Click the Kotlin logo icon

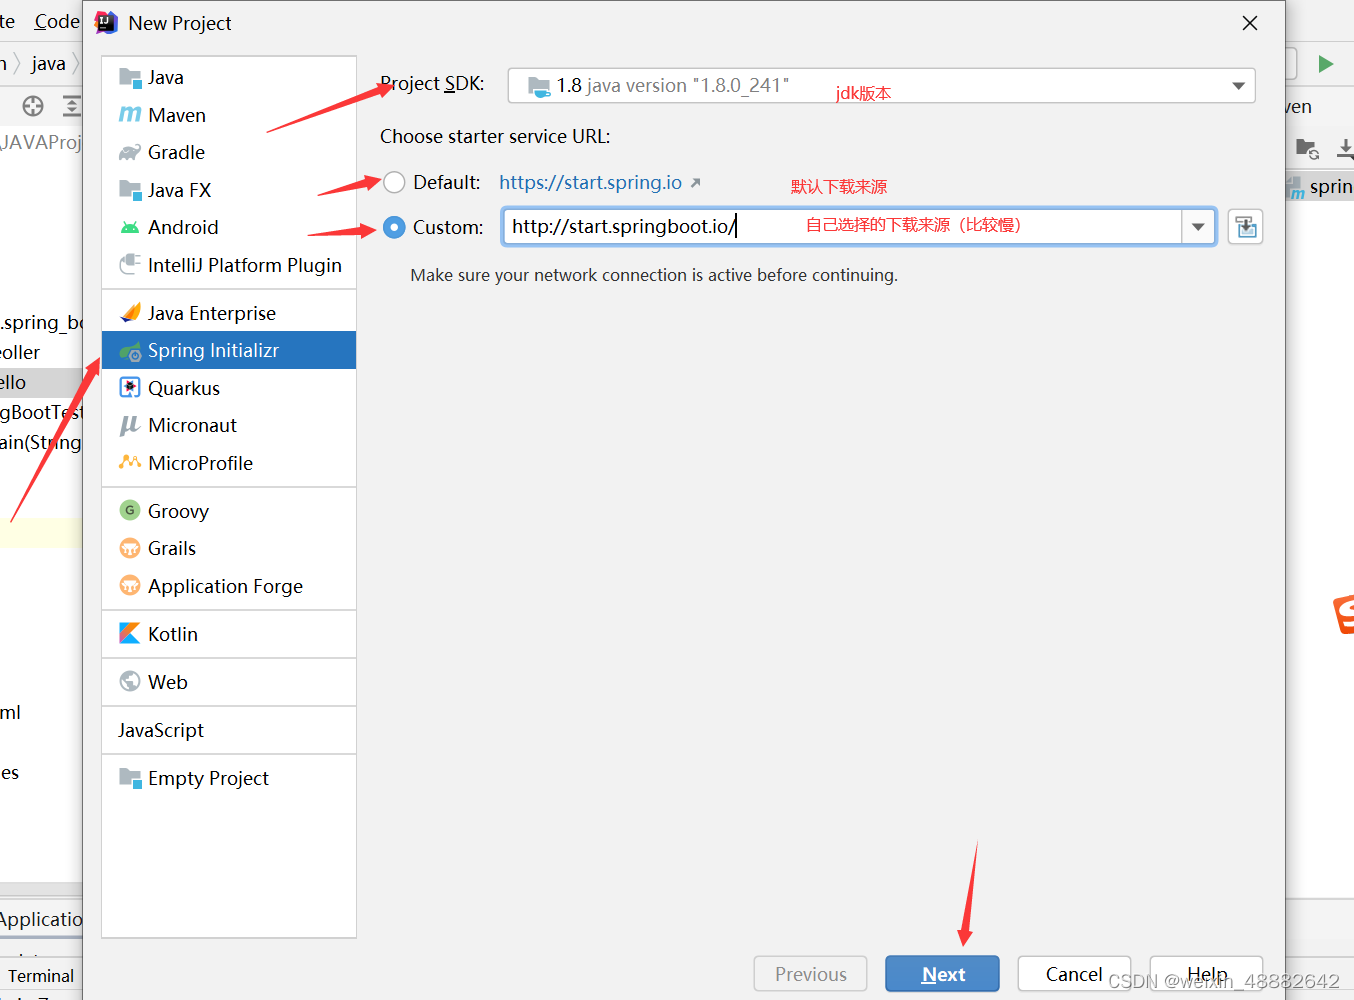click(130, 633)
